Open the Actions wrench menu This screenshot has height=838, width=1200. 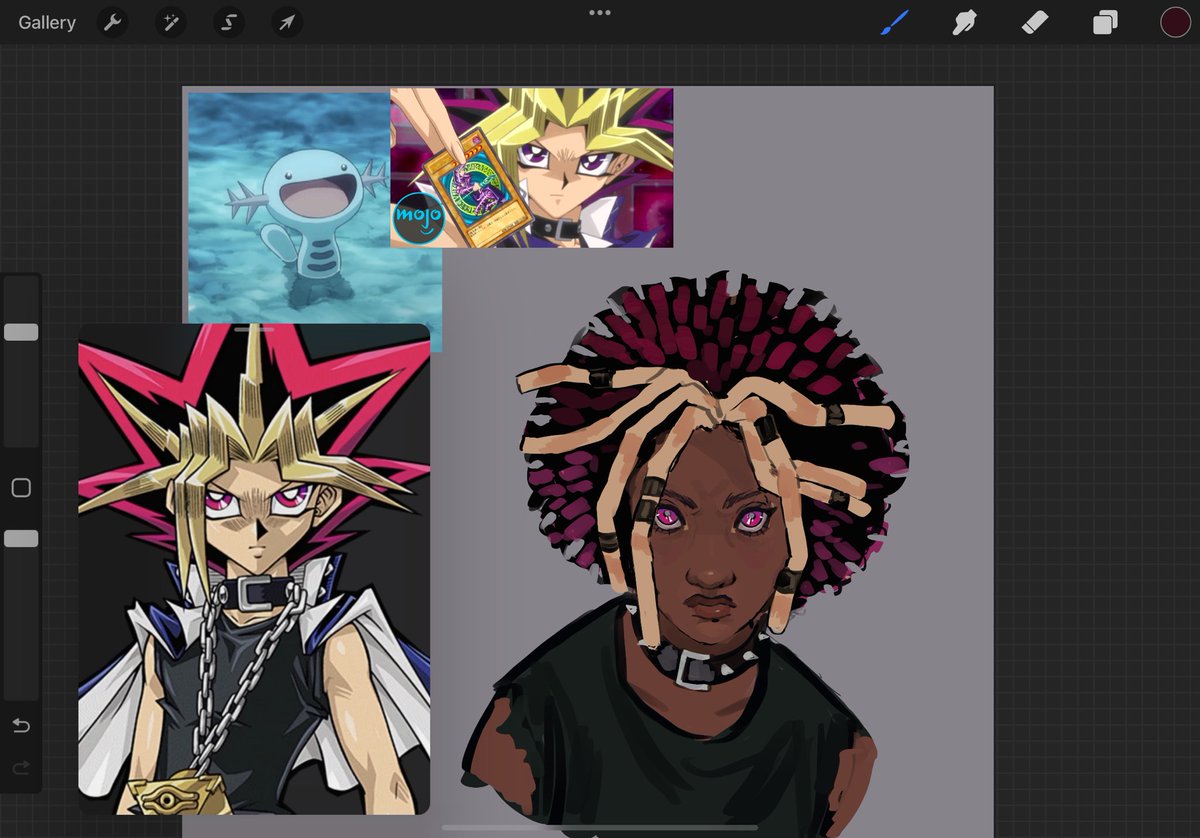tap(113, 22)
